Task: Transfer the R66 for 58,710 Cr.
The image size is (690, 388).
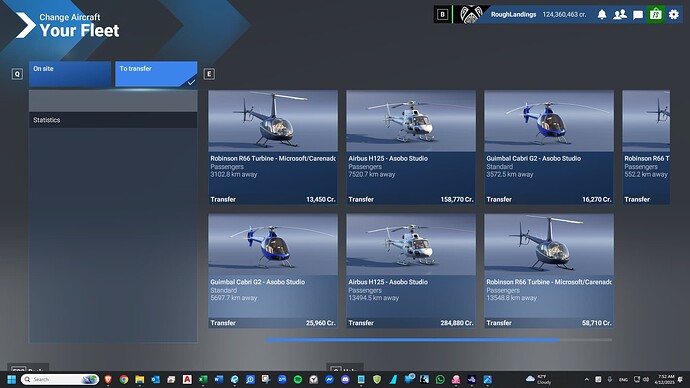Action: 549,323
